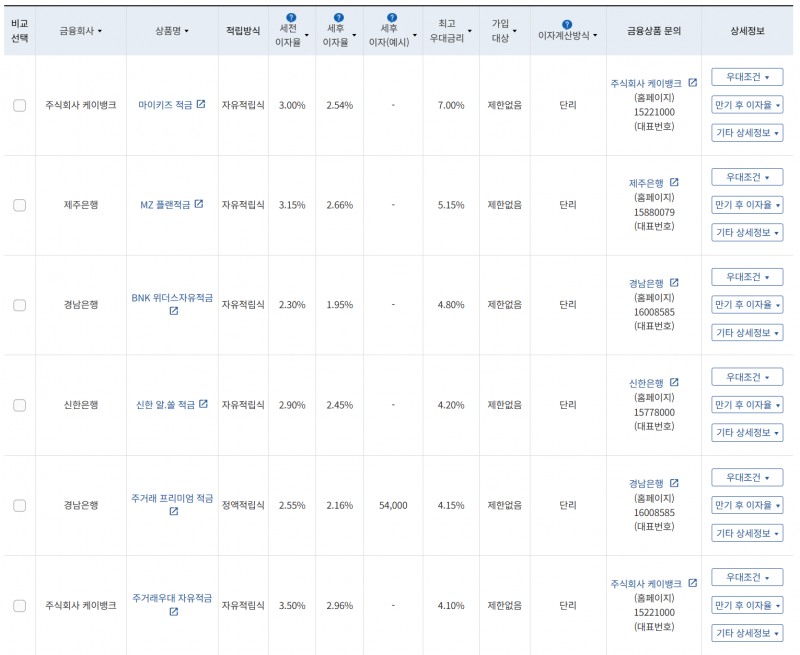The image size is (800, 655).
Task: Open external link icon under 주거래우대 자유적금
Action: pos(173,611)
